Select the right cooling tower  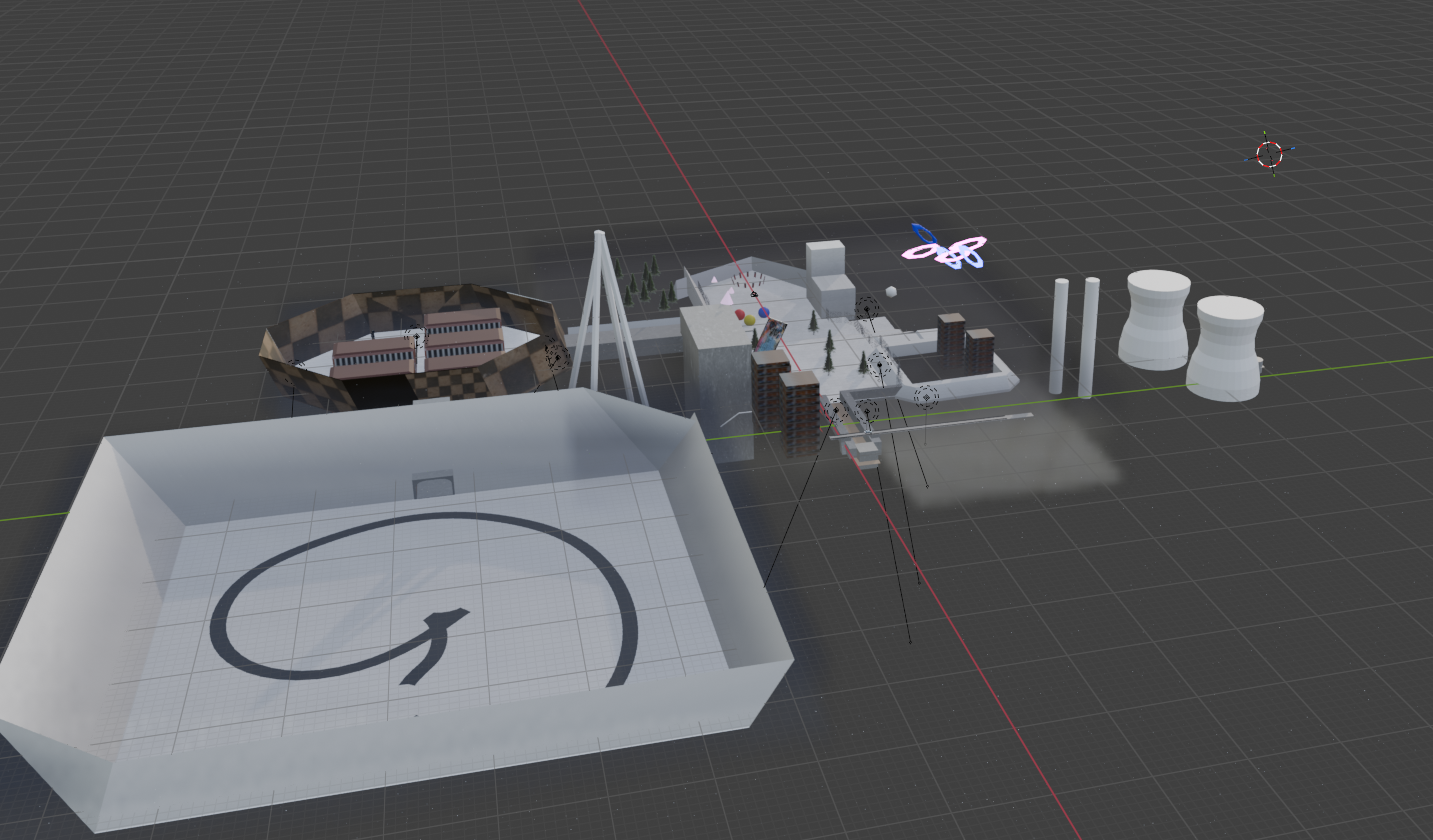tap(1227, 348)
